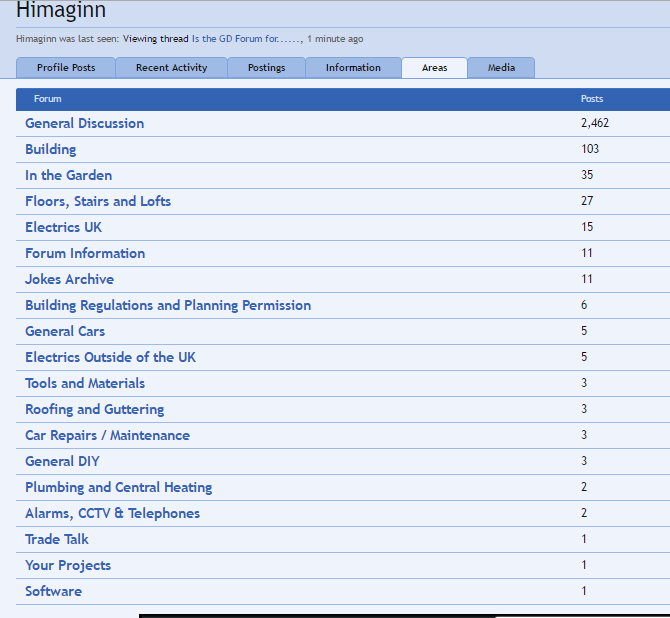Go to the General Cars forum
This screenshot has width=670, height=618.
pyautogui.click(x=65, y=331)
